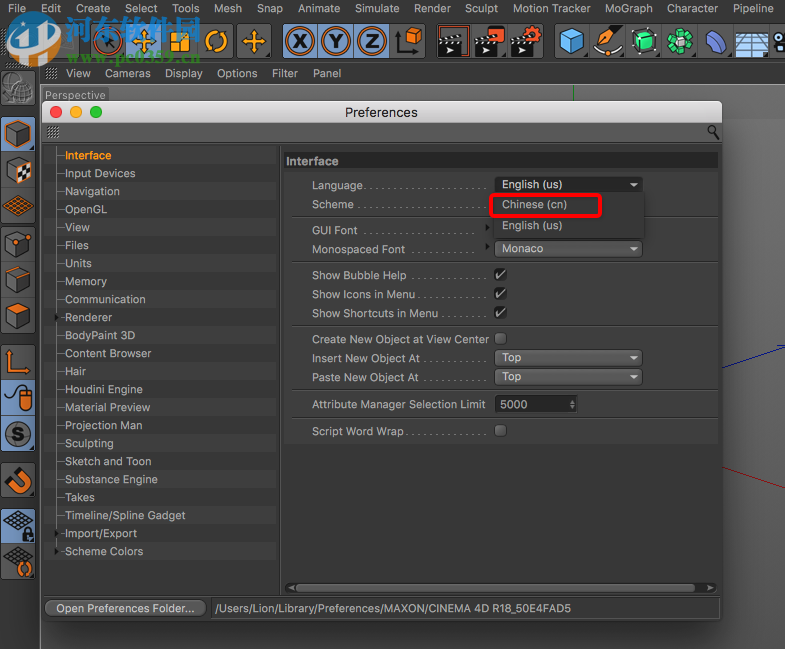Open the Simulate menu

[x=377, y=9]
